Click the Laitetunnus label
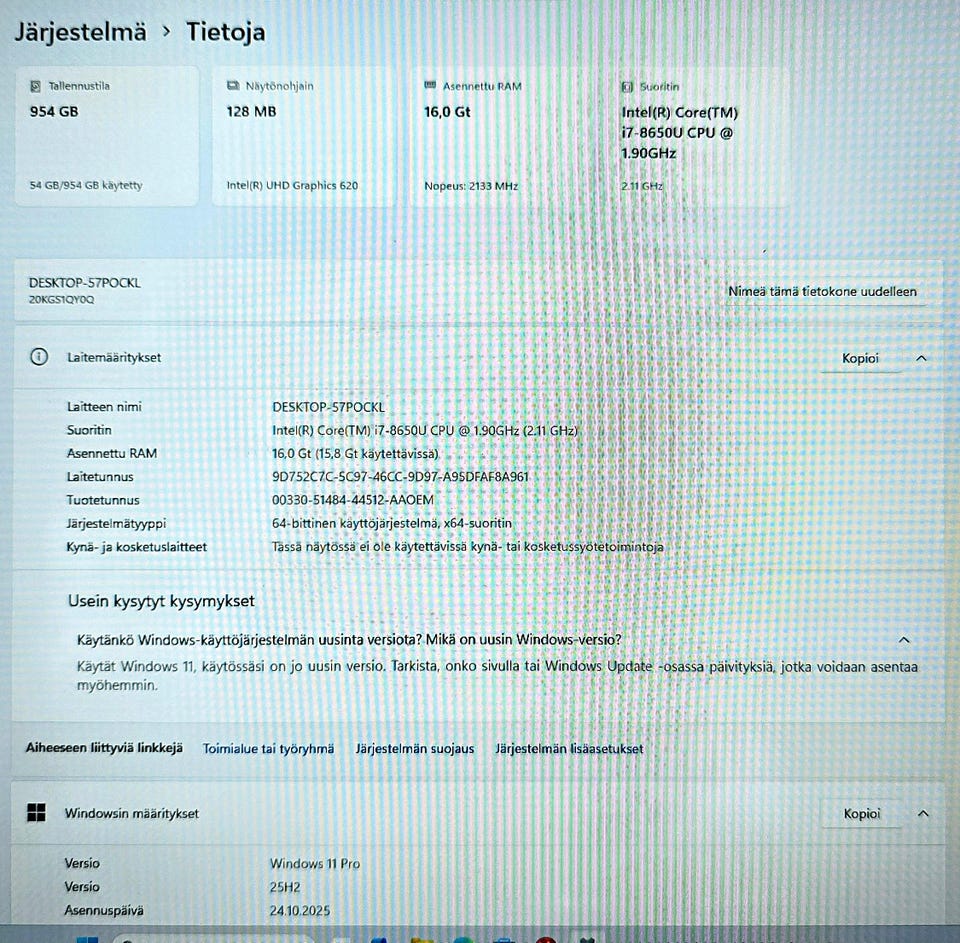 (100, 476)
